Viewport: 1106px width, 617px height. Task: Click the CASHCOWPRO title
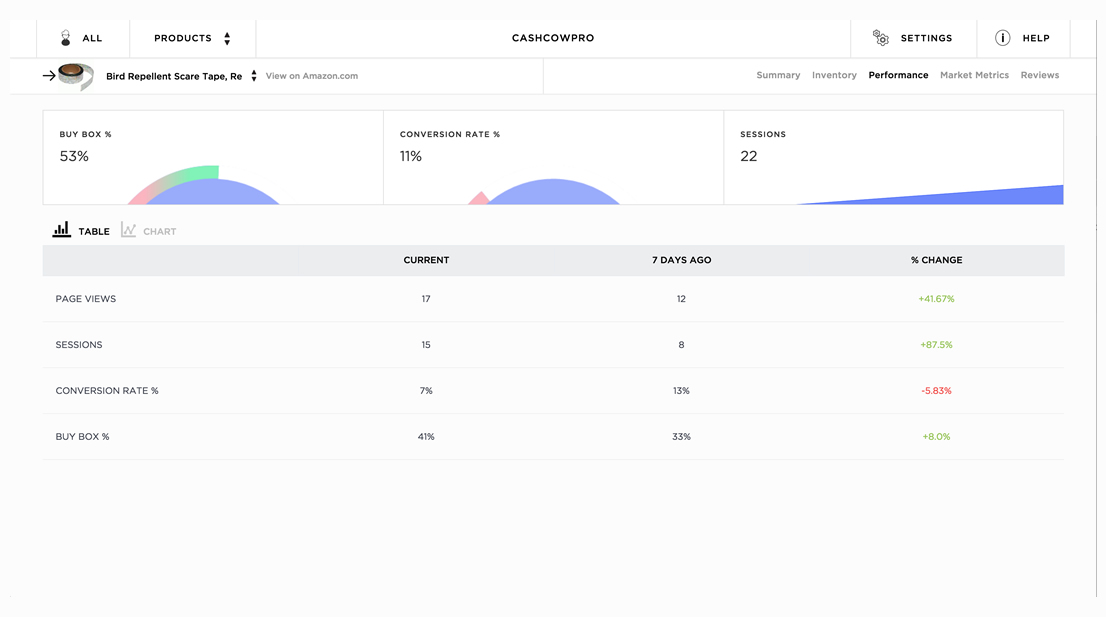pos(553,38)
